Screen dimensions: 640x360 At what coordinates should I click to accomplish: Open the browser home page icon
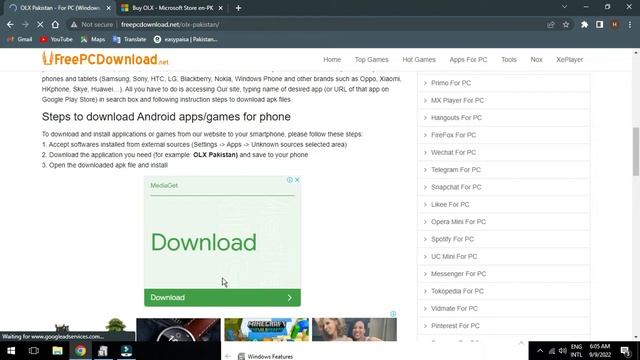tap(55, 24)
